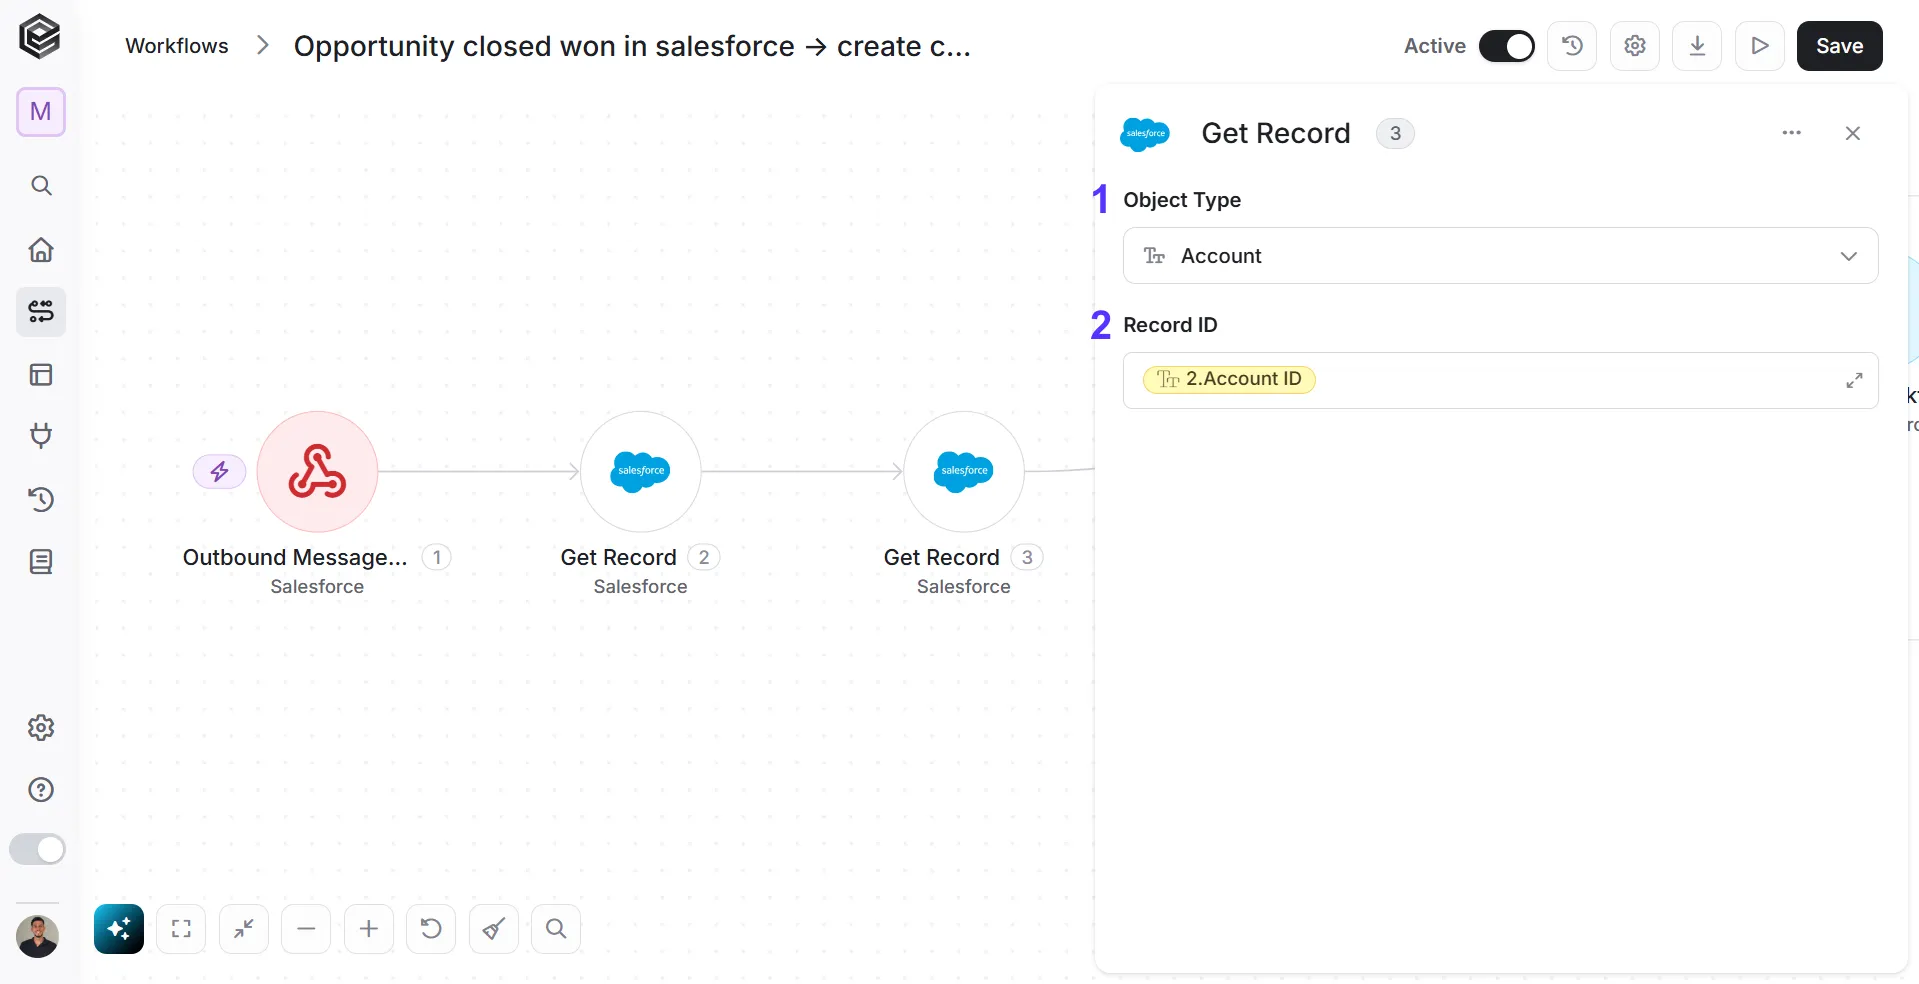Undo the last canvas change
This screenshot has width=1919, height=984.
tap(431, 929)
